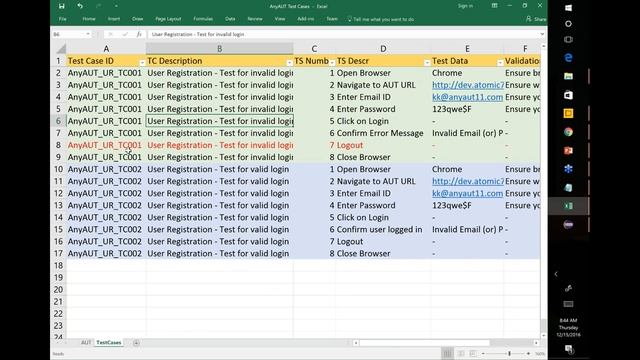Click Sign in at the top
This screenshot has height=360, width=640.
point(465,6)
